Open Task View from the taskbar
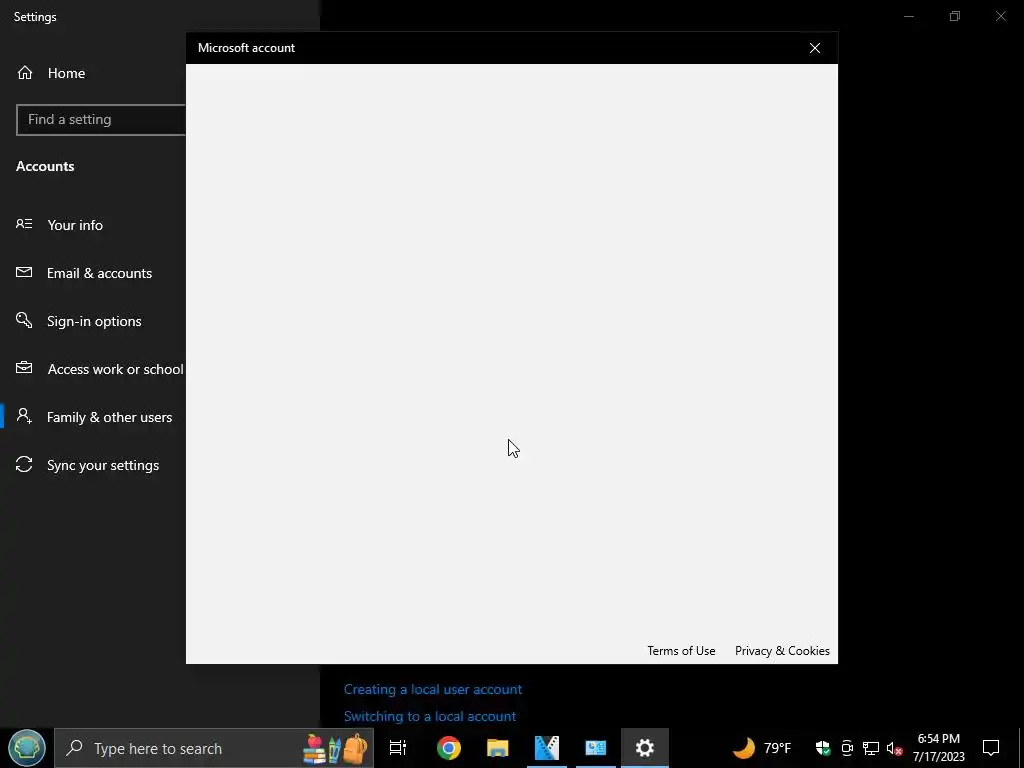Image resolution: width=1024 pixels, height=768 pixels. 398,748
